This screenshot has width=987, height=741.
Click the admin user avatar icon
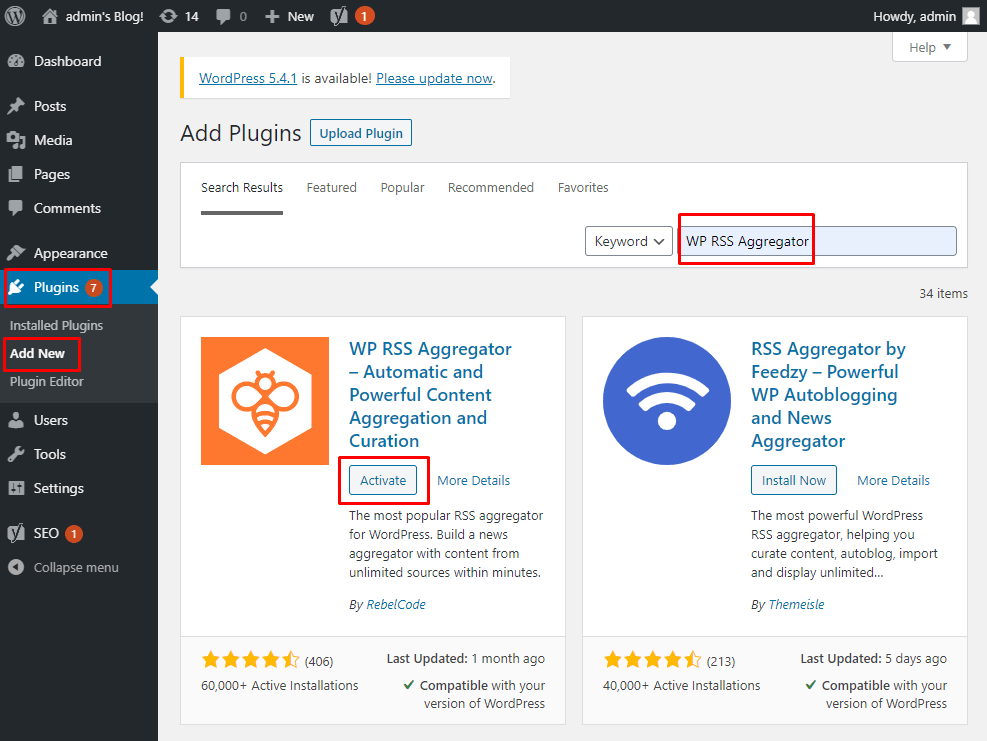point(971,16)
